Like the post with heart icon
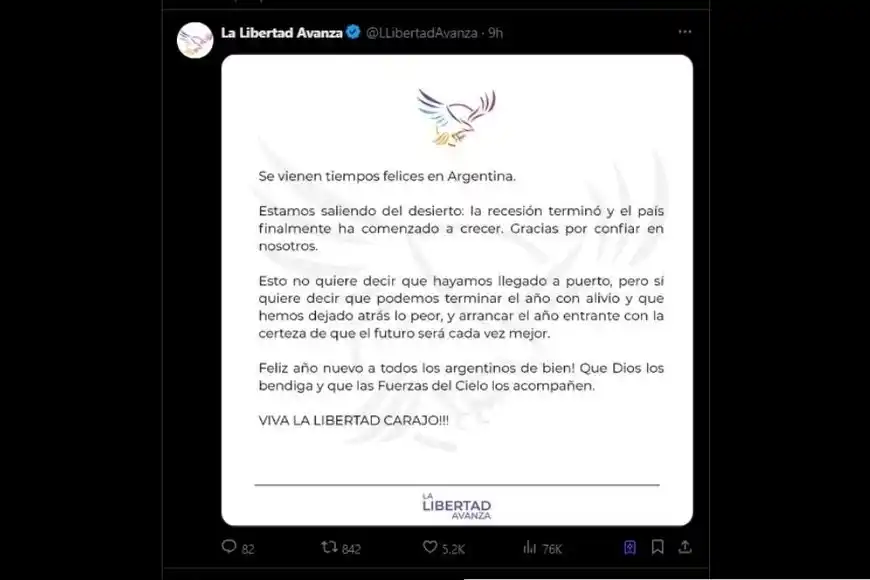The width and height of the screenshot is (870, 580). coord(430,547)
